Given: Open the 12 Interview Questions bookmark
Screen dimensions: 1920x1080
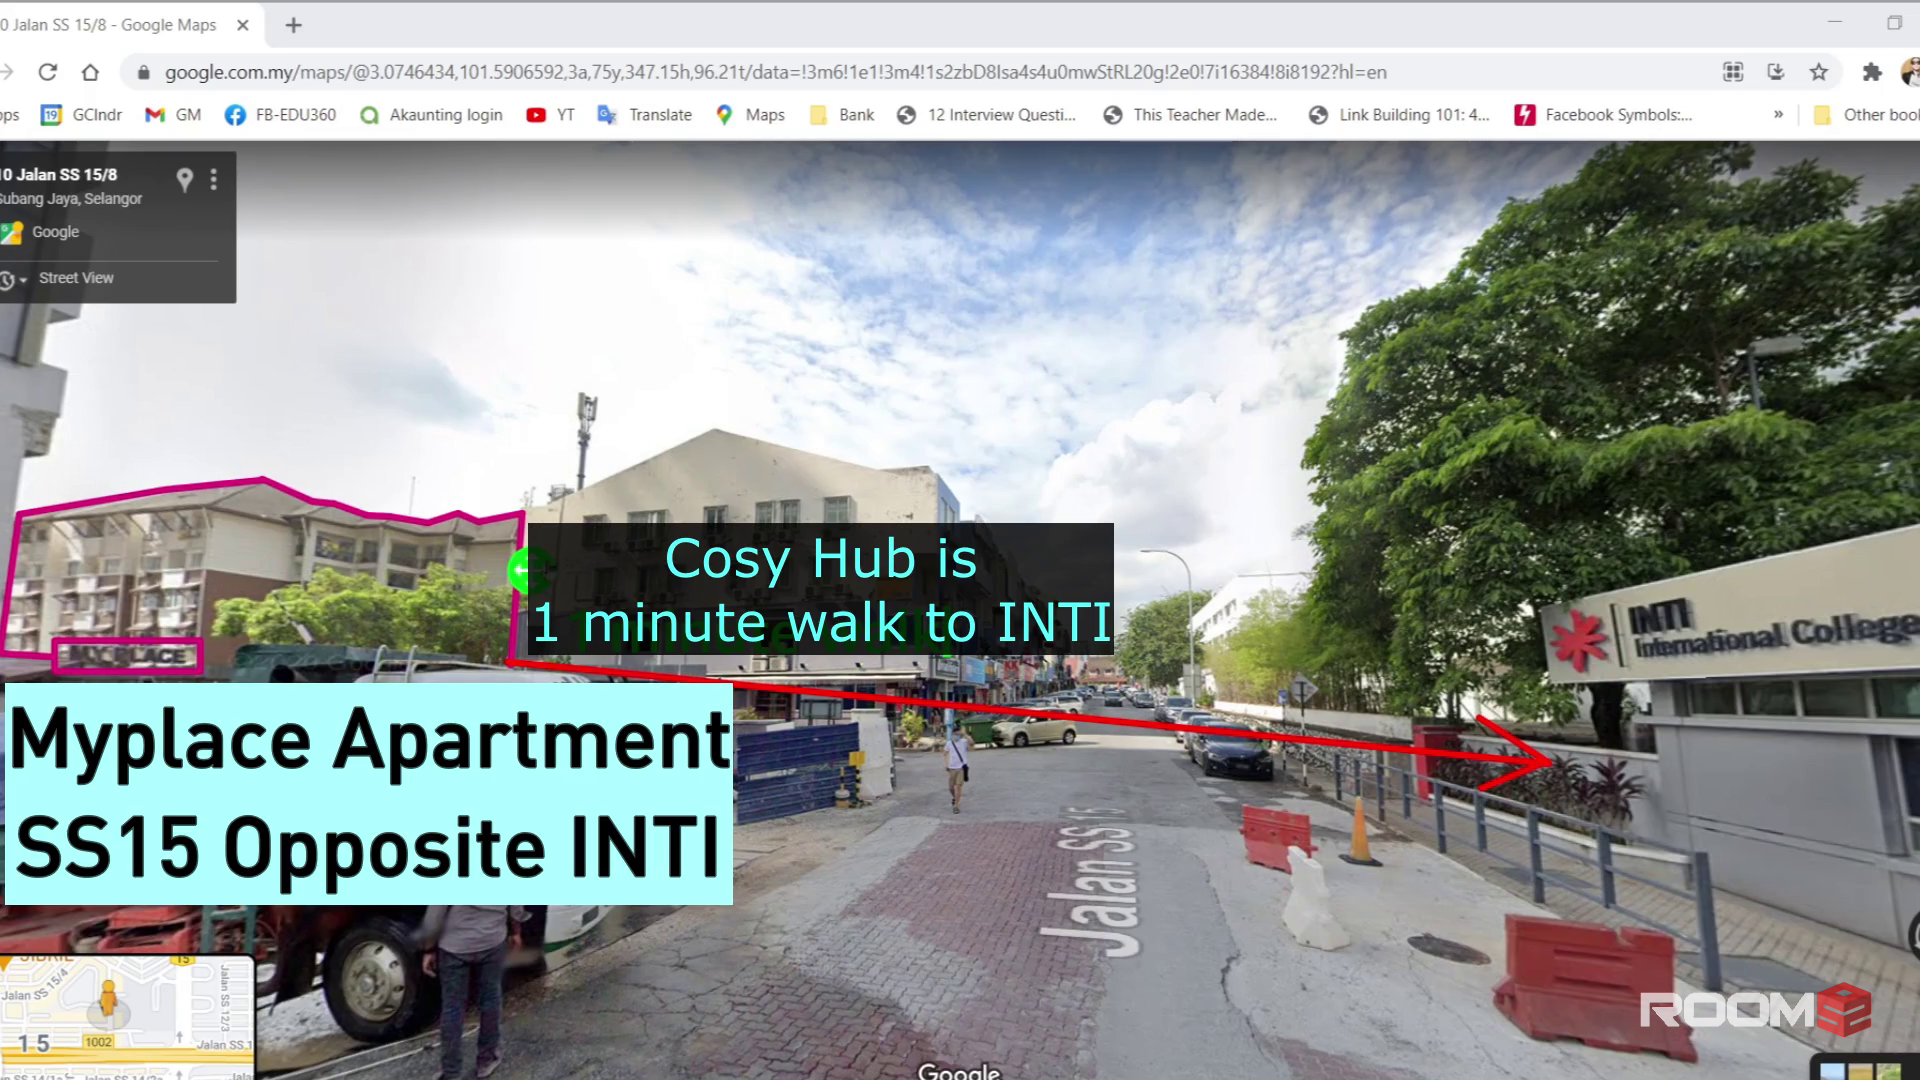Looking at the screenshot, I should click(986, 115).
